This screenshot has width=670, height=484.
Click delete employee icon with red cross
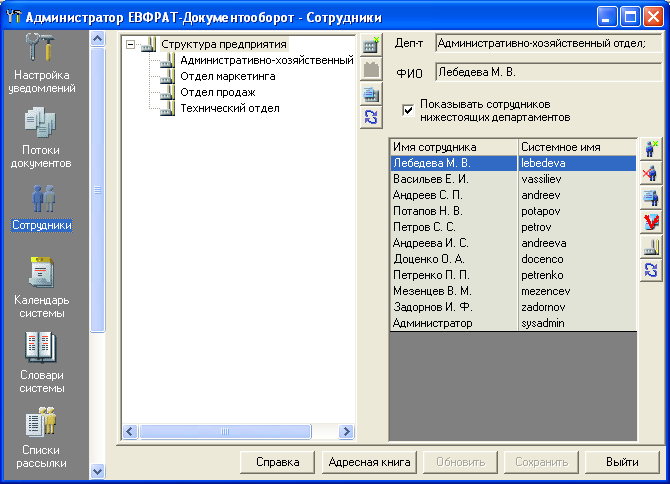651,173
